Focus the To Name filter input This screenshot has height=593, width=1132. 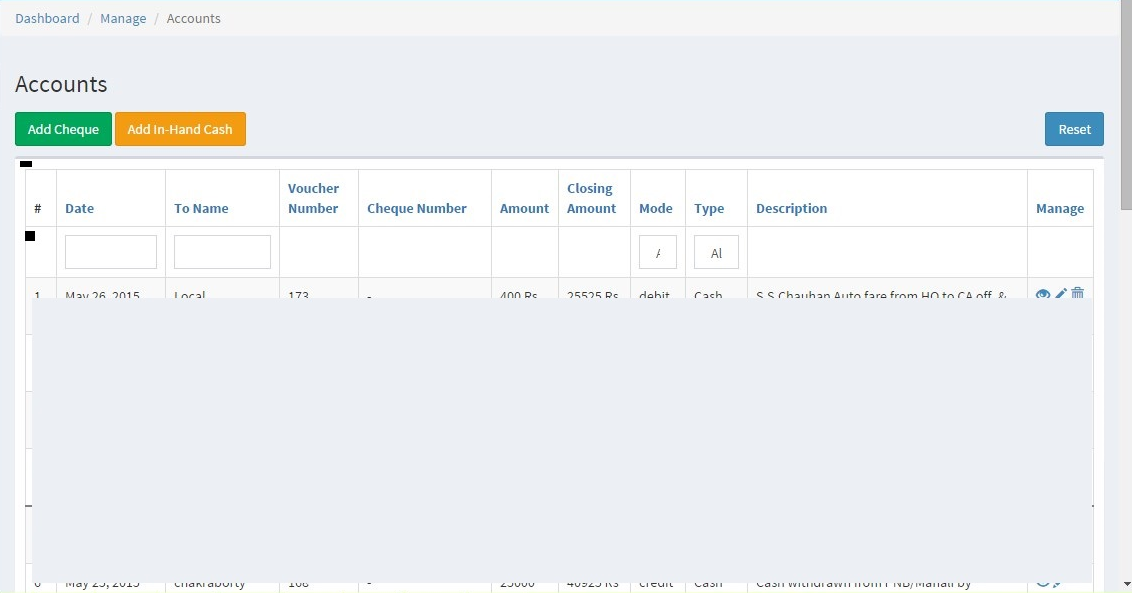pos(222,252)
